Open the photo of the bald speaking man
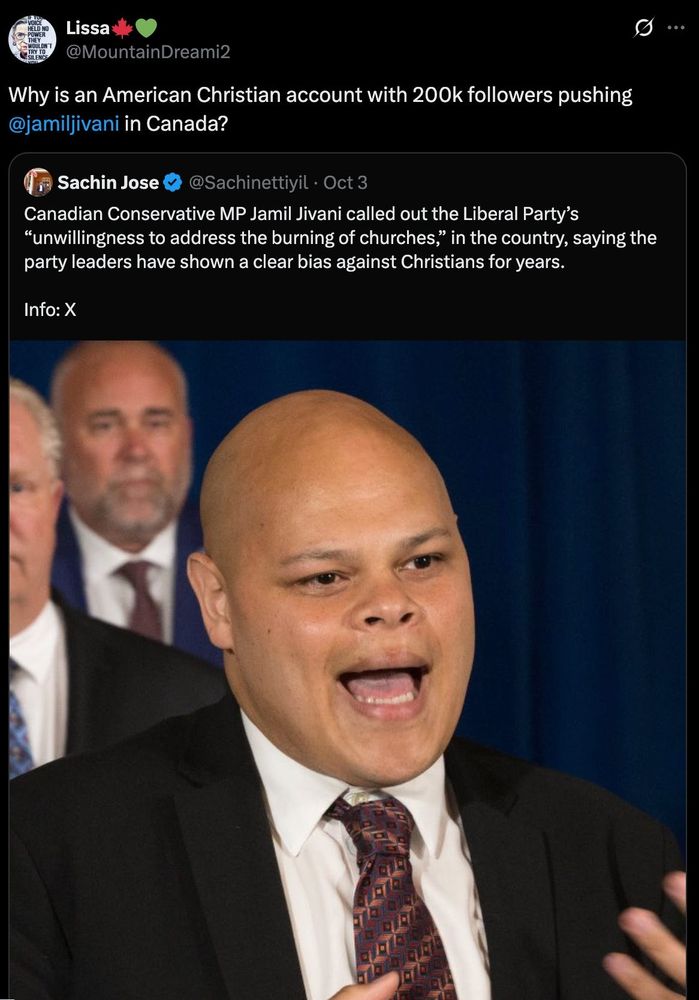This screenshot has height=1000, width=699. [348, 670]
